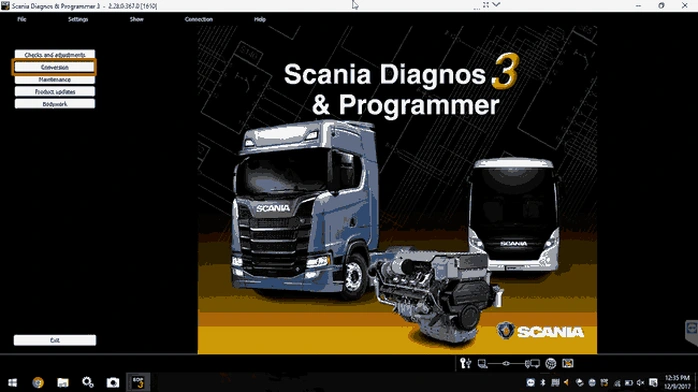Open File Explorer from the taskbar
The height and width of the screenshot is (392, 698).
[63, 383]
